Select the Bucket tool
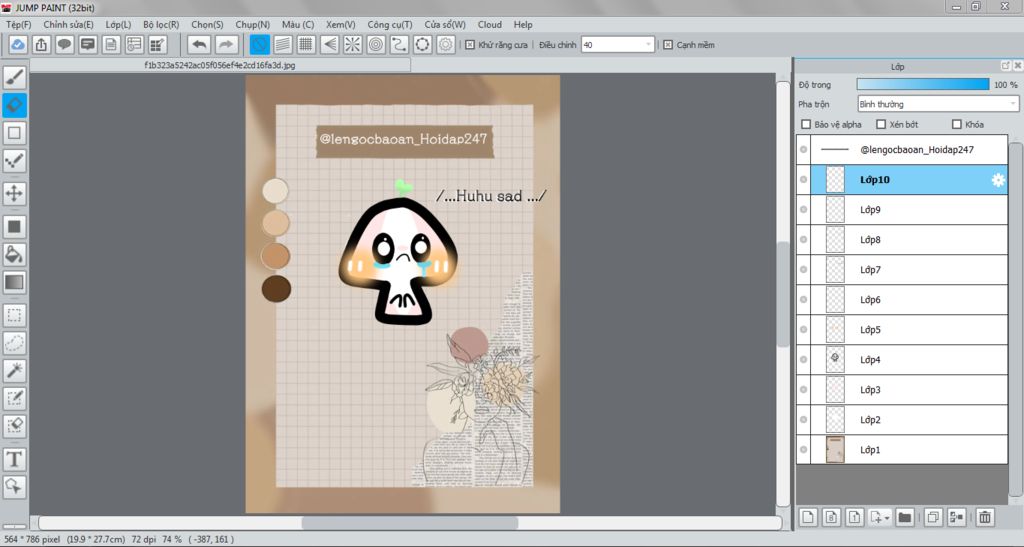The height and width of the screenshot is (547, 1024). pos(14,255)
